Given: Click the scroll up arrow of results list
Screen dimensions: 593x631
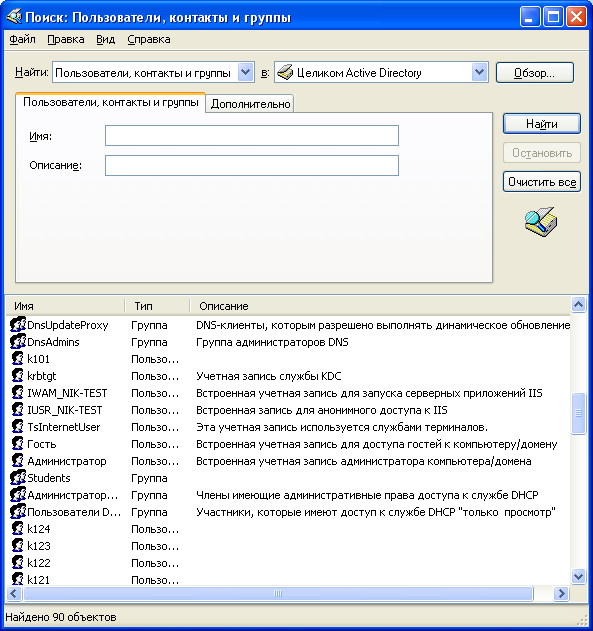Looking at the screenshot, I should click(x=579, y=305).
